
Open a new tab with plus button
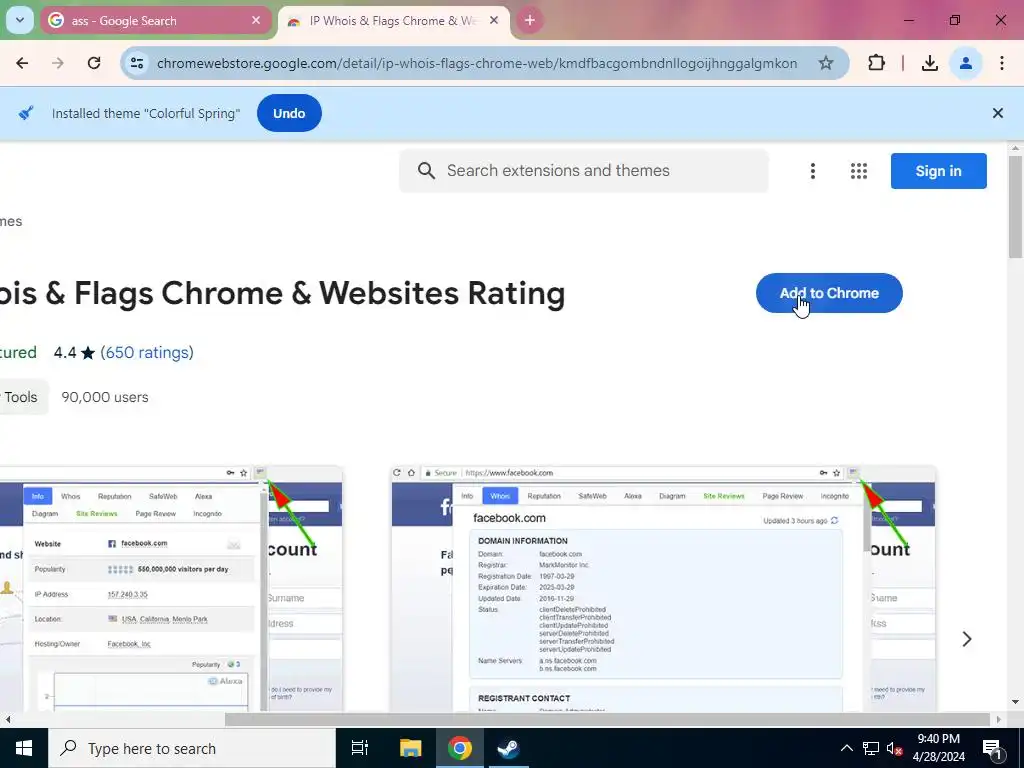530,20
